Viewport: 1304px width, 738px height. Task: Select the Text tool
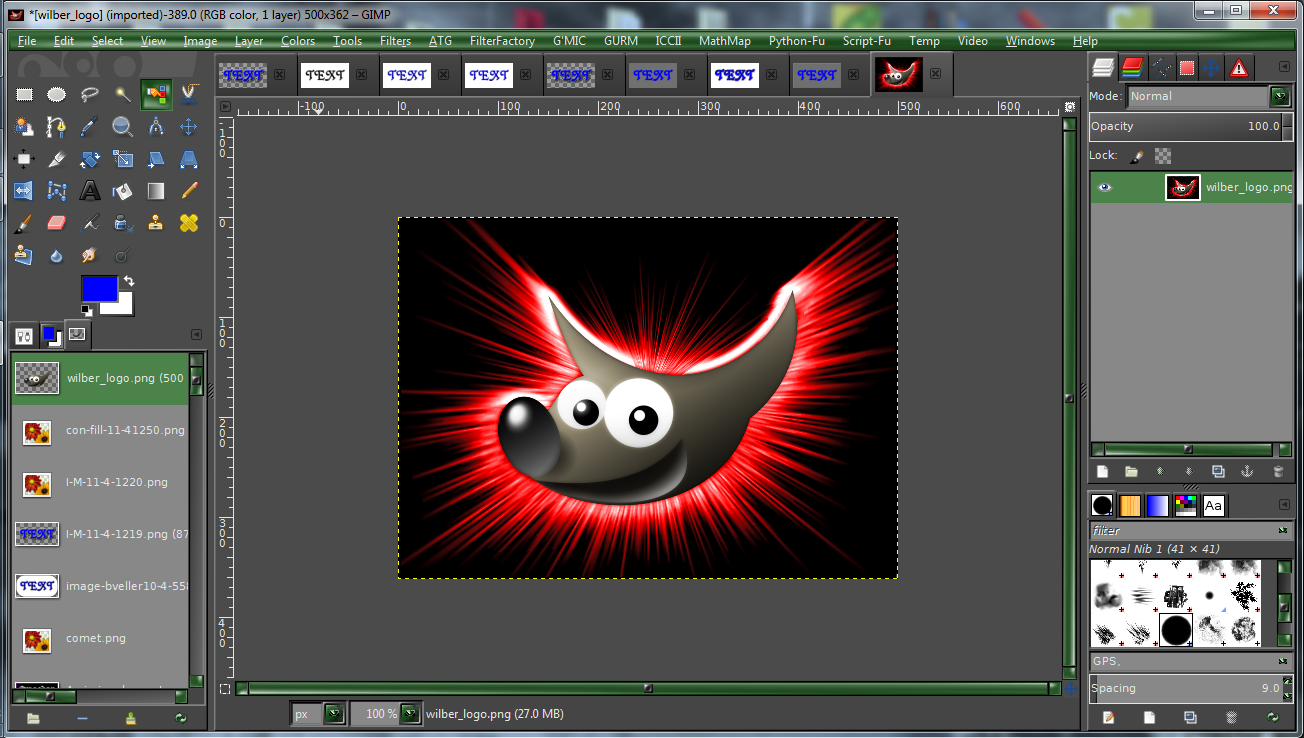(x=88, y=190)
